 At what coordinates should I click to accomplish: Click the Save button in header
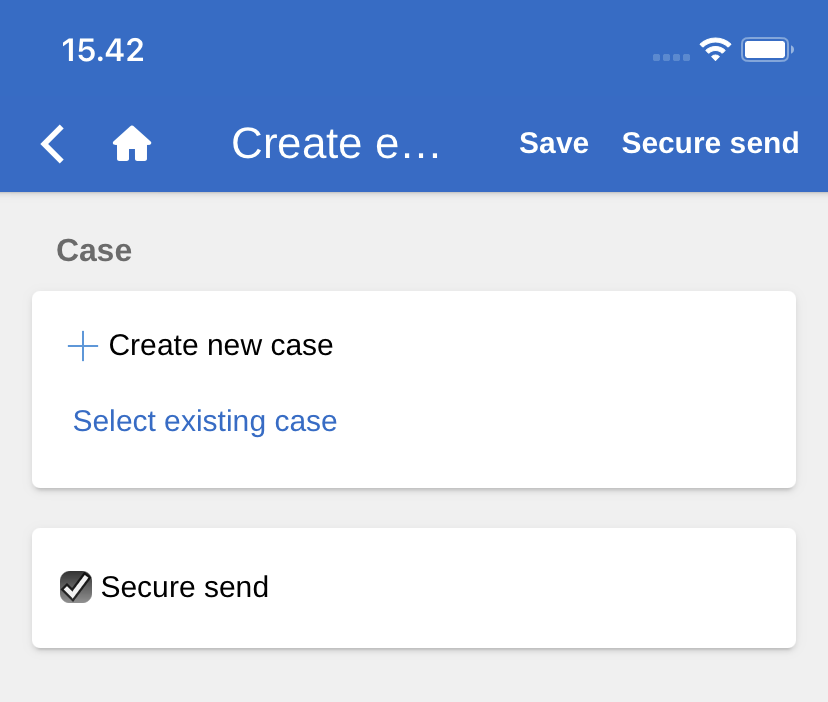point(553,144)
